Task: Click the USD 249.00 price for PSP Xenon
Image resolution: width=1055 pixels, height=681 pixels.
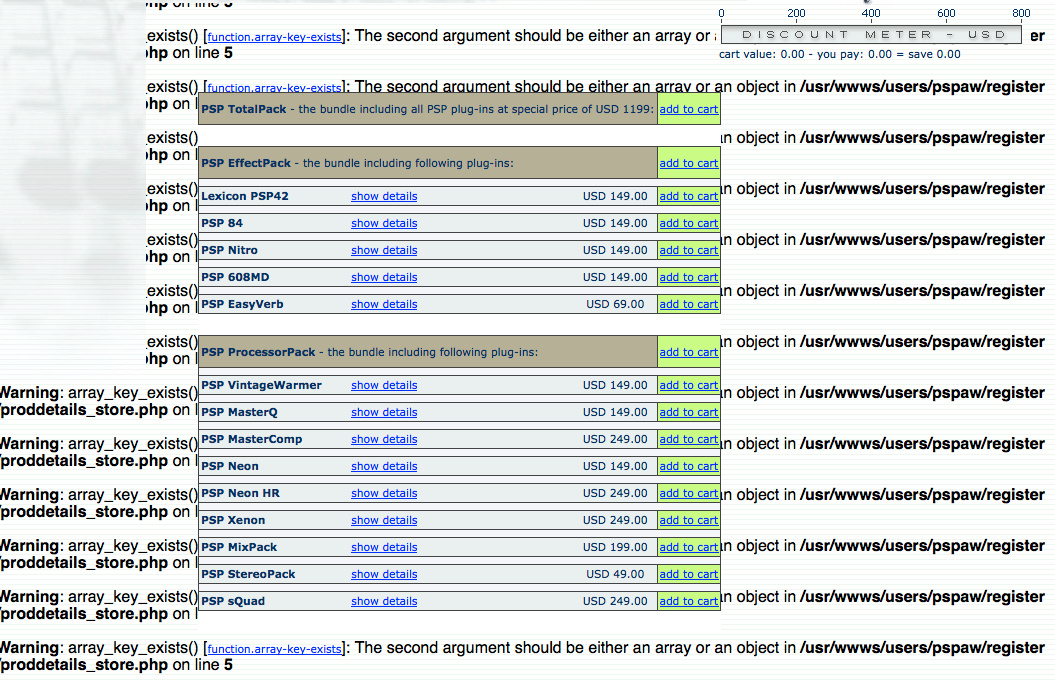Action: click(615, 519)
